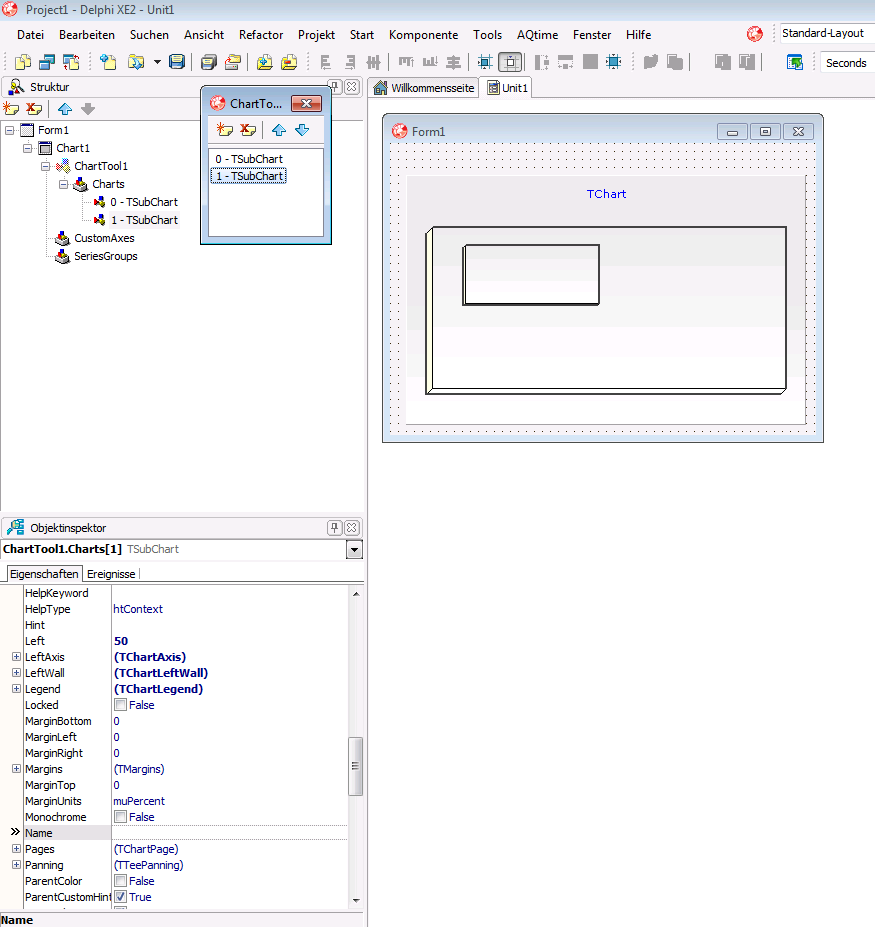Image resolution: width=875 pixels, height=927 pixels.
Task: Toggle the ParentColor checkbox
Action: (121, 880)
